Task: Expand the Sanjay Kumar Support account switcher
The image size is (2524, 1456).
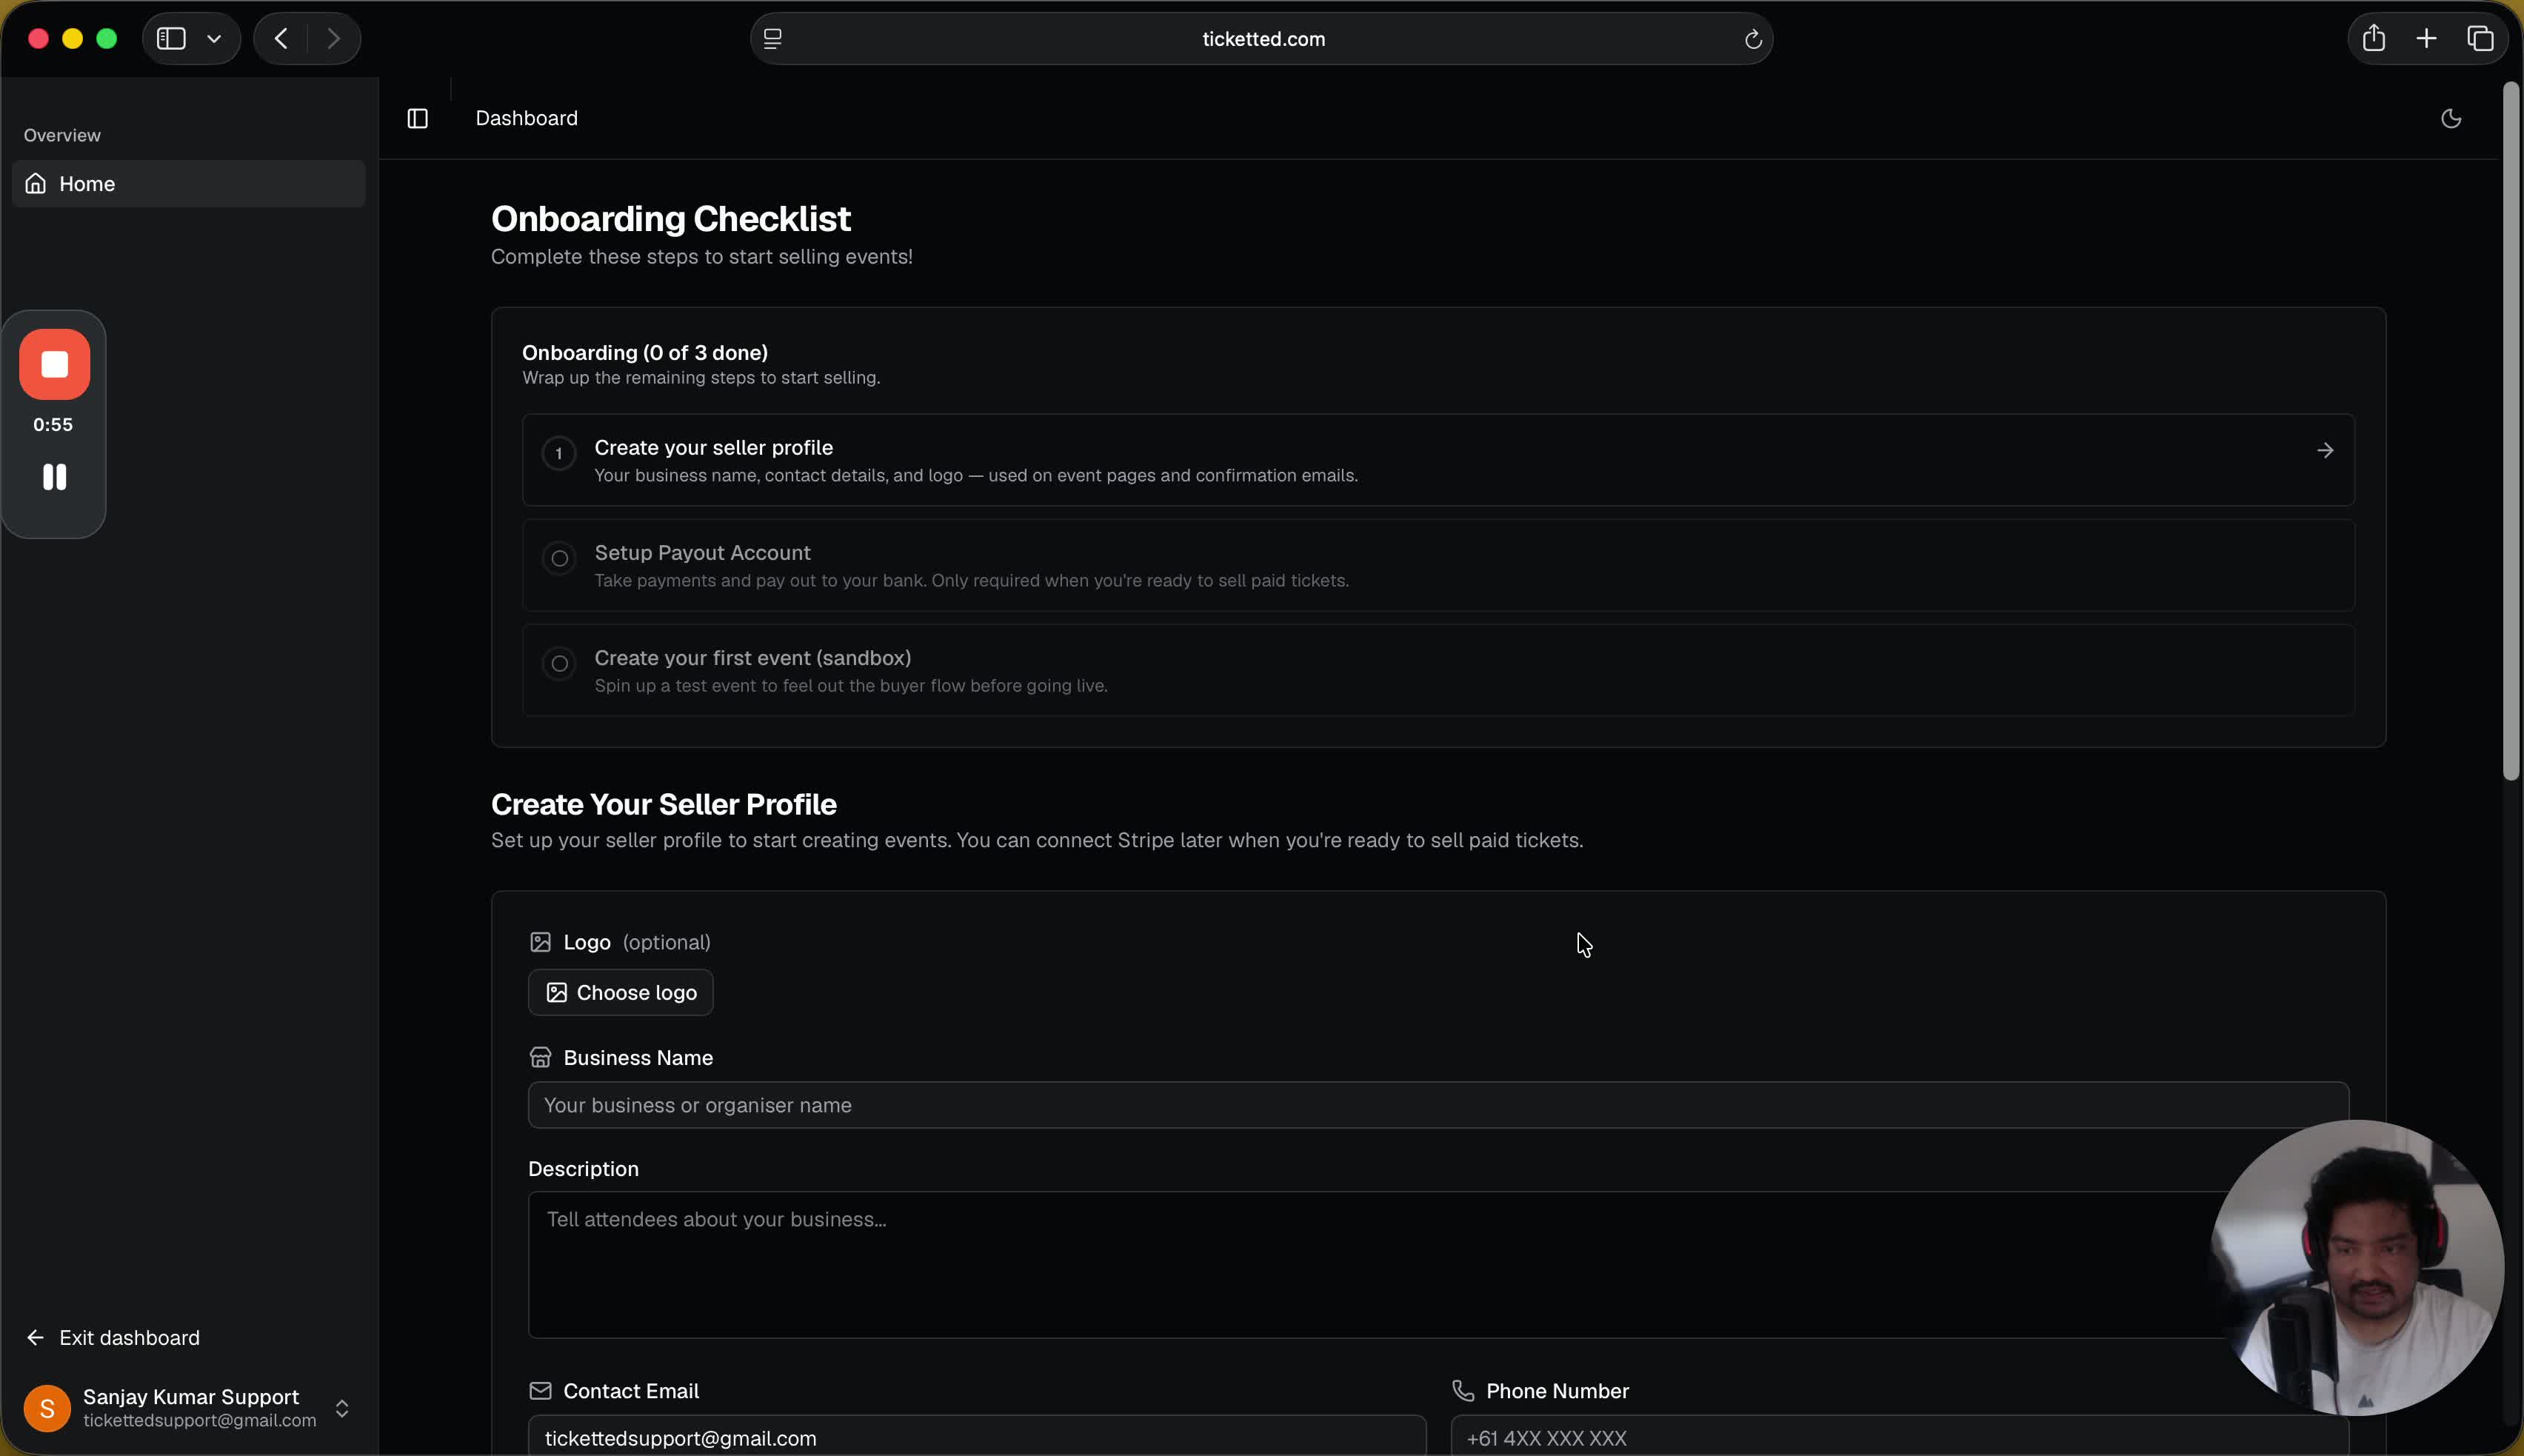Action: [342, 1408]
